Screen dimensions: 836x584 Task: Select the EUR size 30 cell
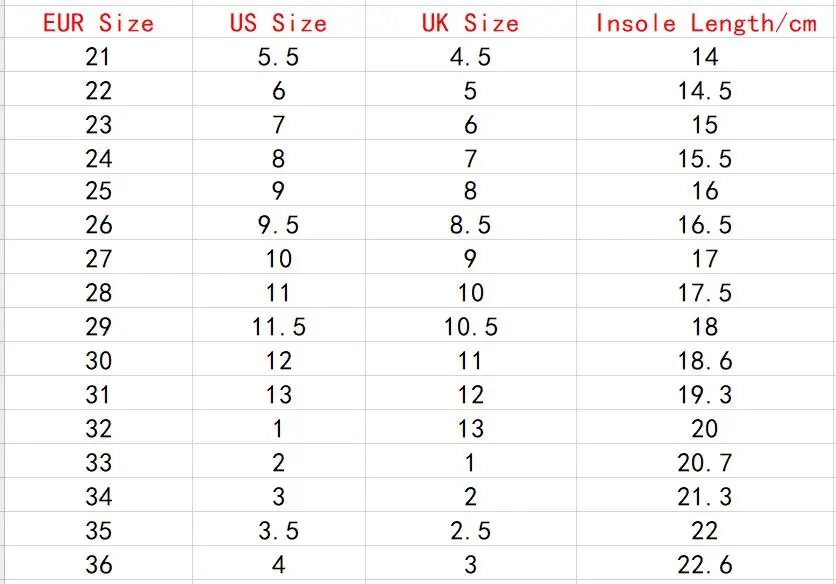click(x=98, y=361)
